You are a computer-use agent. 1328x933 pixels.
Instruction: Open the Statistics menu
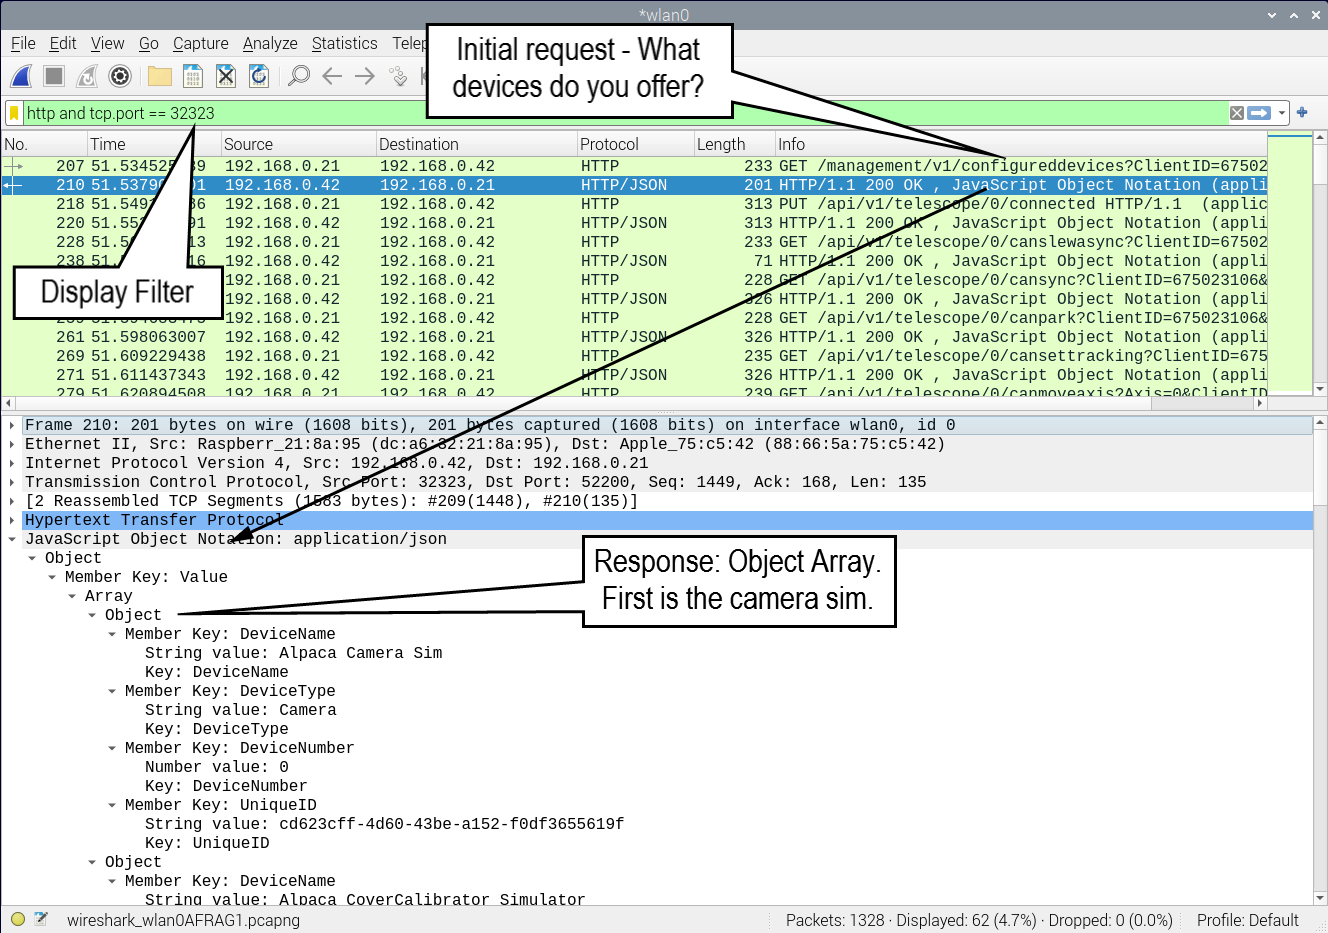tap(344, 43)
